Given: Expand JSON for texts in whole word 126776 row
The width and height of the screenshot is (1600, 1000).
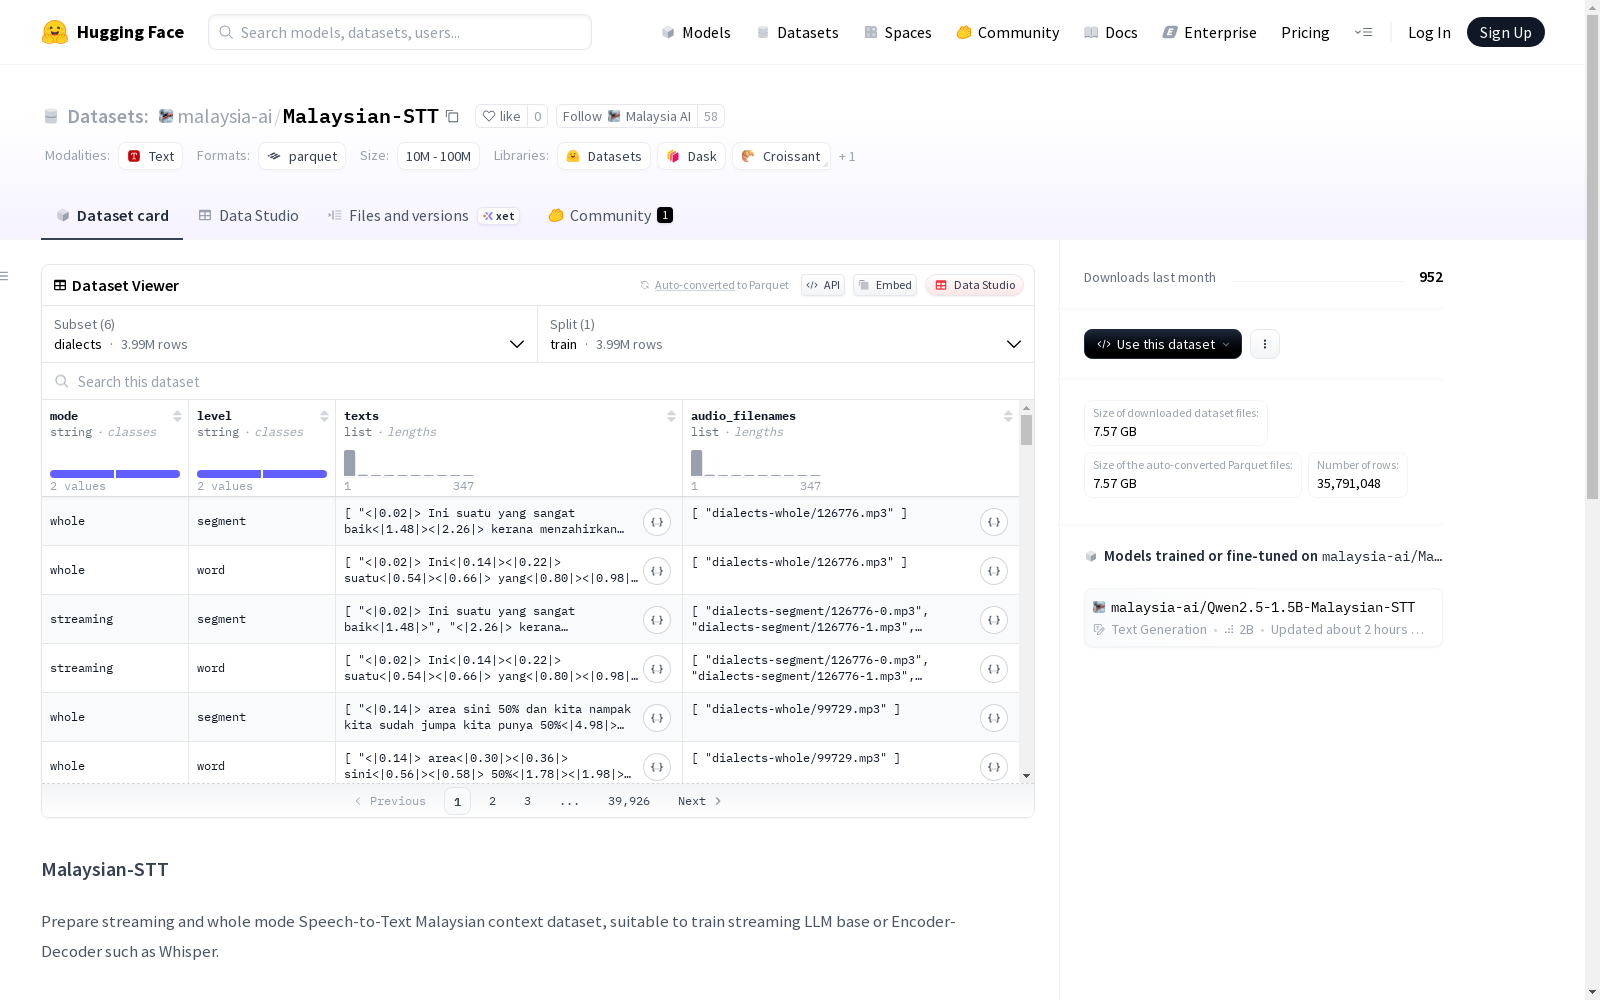Looking at the screenshot, I should pos(657,571).
